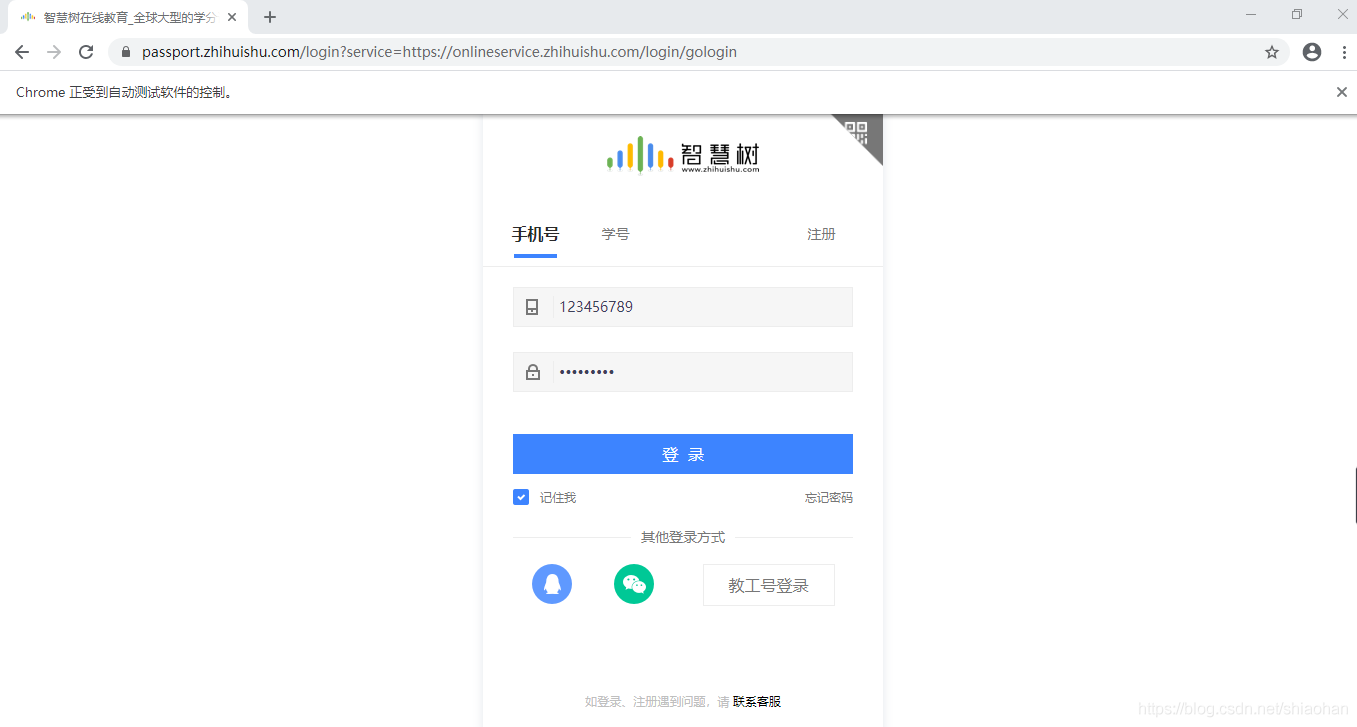Log in with WeChat icon
Screen dimensions: 1357x727
[634, 584]
